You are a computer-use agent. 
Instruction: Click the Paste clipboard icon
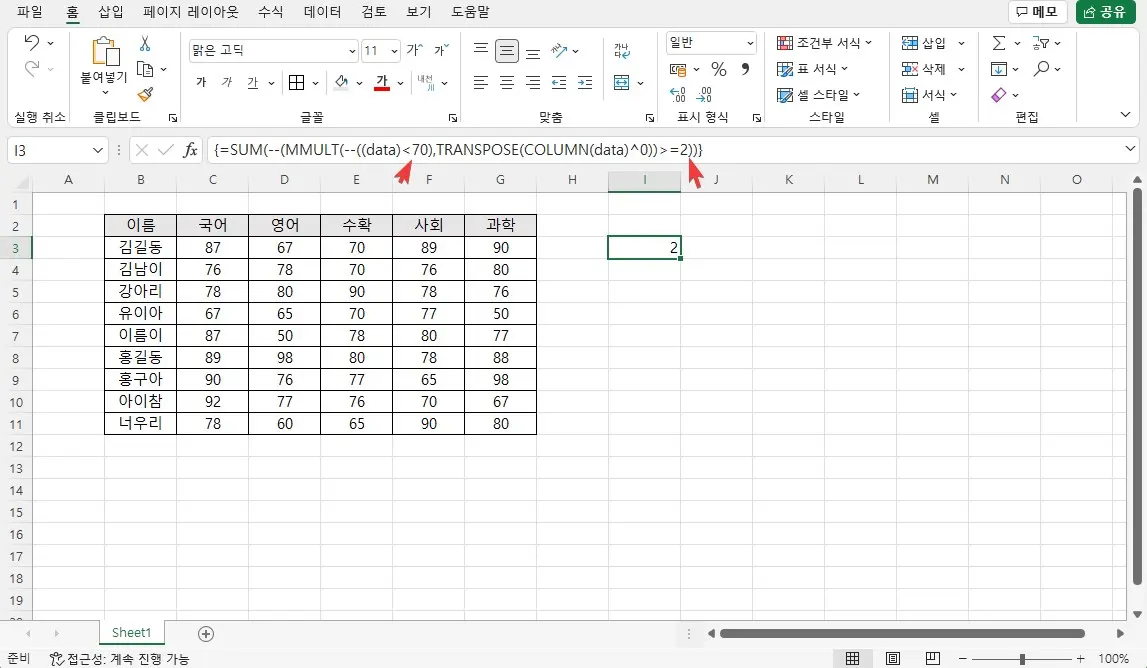(105, 53)
